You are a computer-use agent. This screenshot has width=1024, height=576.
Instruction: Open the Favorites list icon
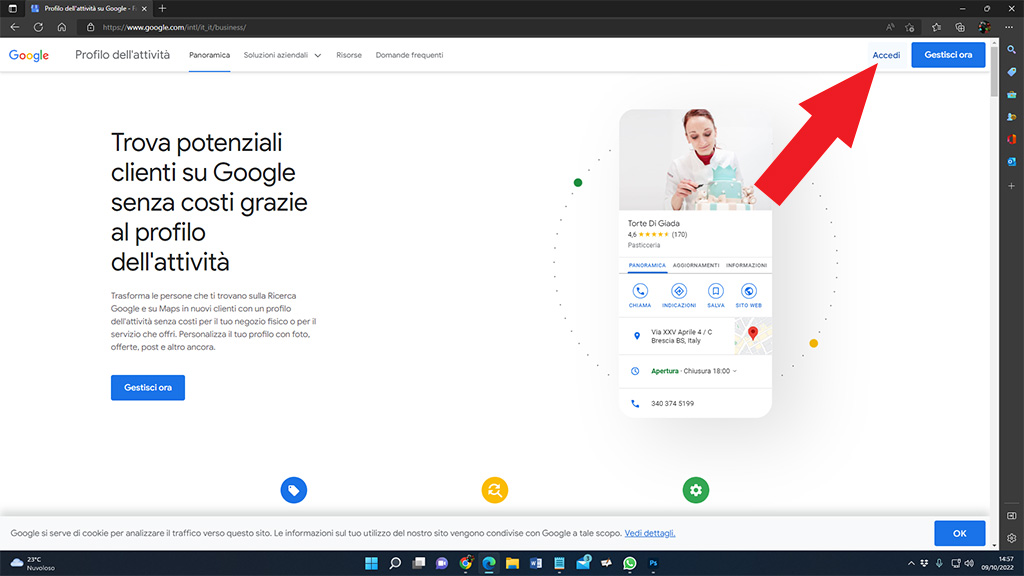(936, 27)
